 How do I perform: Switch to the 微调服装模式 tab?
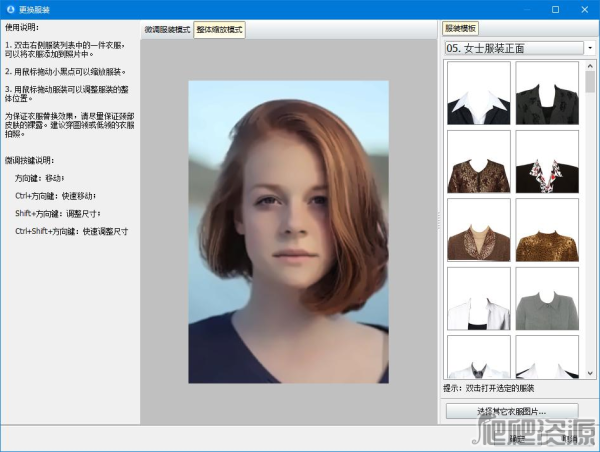(167, 30)
